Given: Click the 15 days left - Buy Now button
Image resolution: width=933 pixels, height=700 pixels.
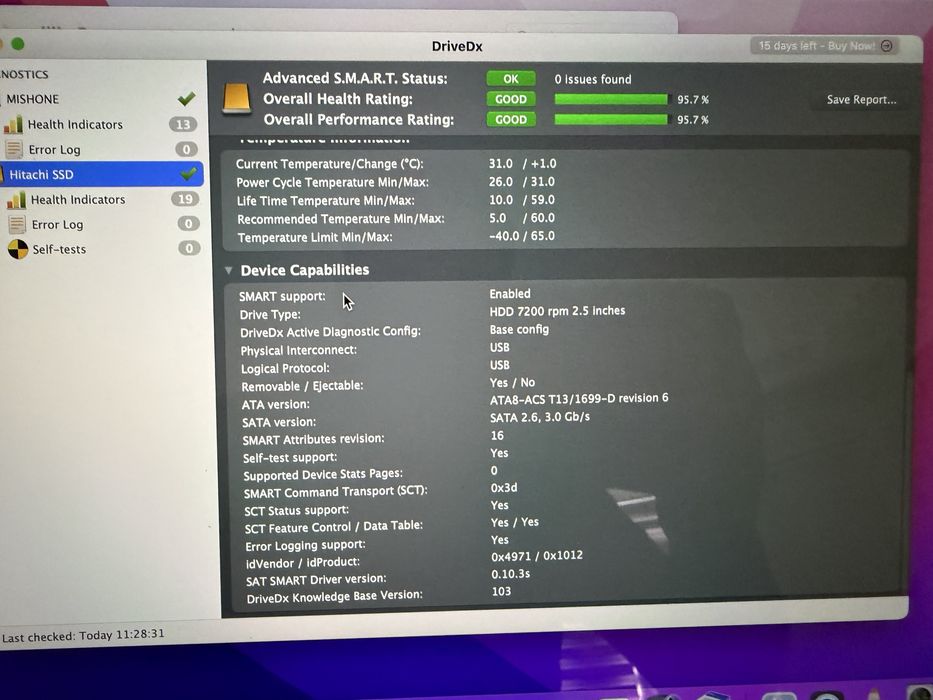Looking at the screenshot, I should coord(824,46).
